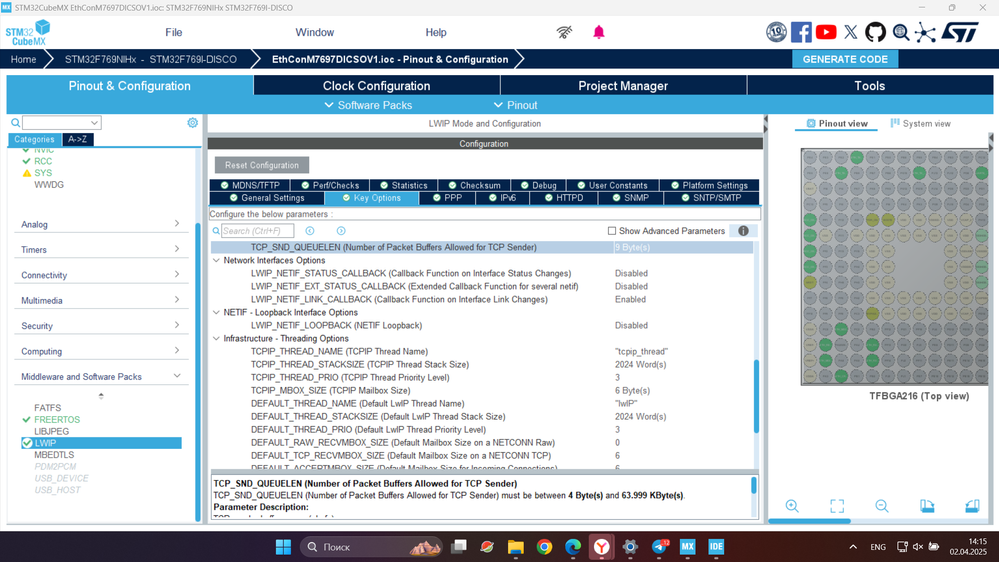The width and height of the screenshot is (999, 562).
Task: Open the Pinout dropdown menu
Action: pyautogui.click(x=515, y=105)
